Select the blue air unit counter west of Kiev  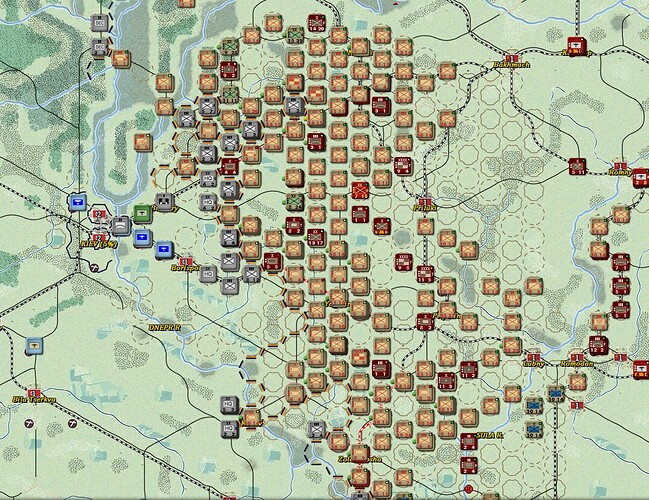point(78,202)
